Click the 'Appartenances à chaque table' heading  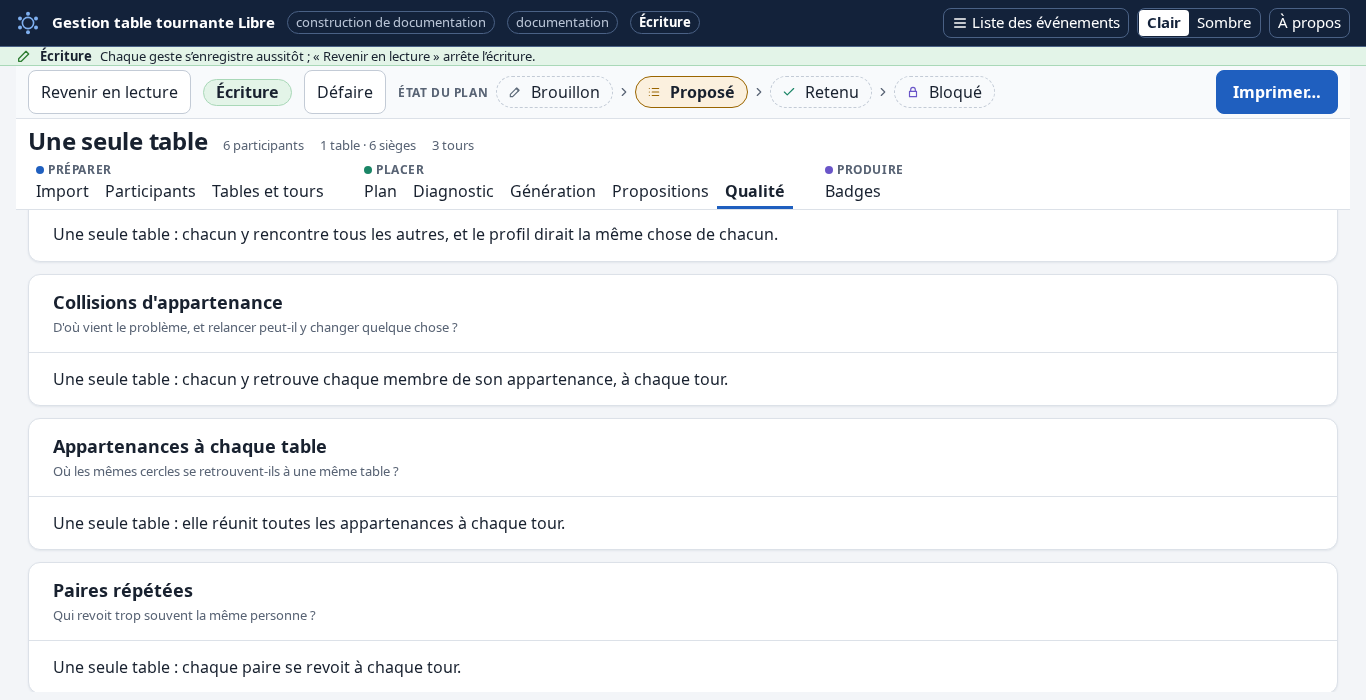pos(190,446)
